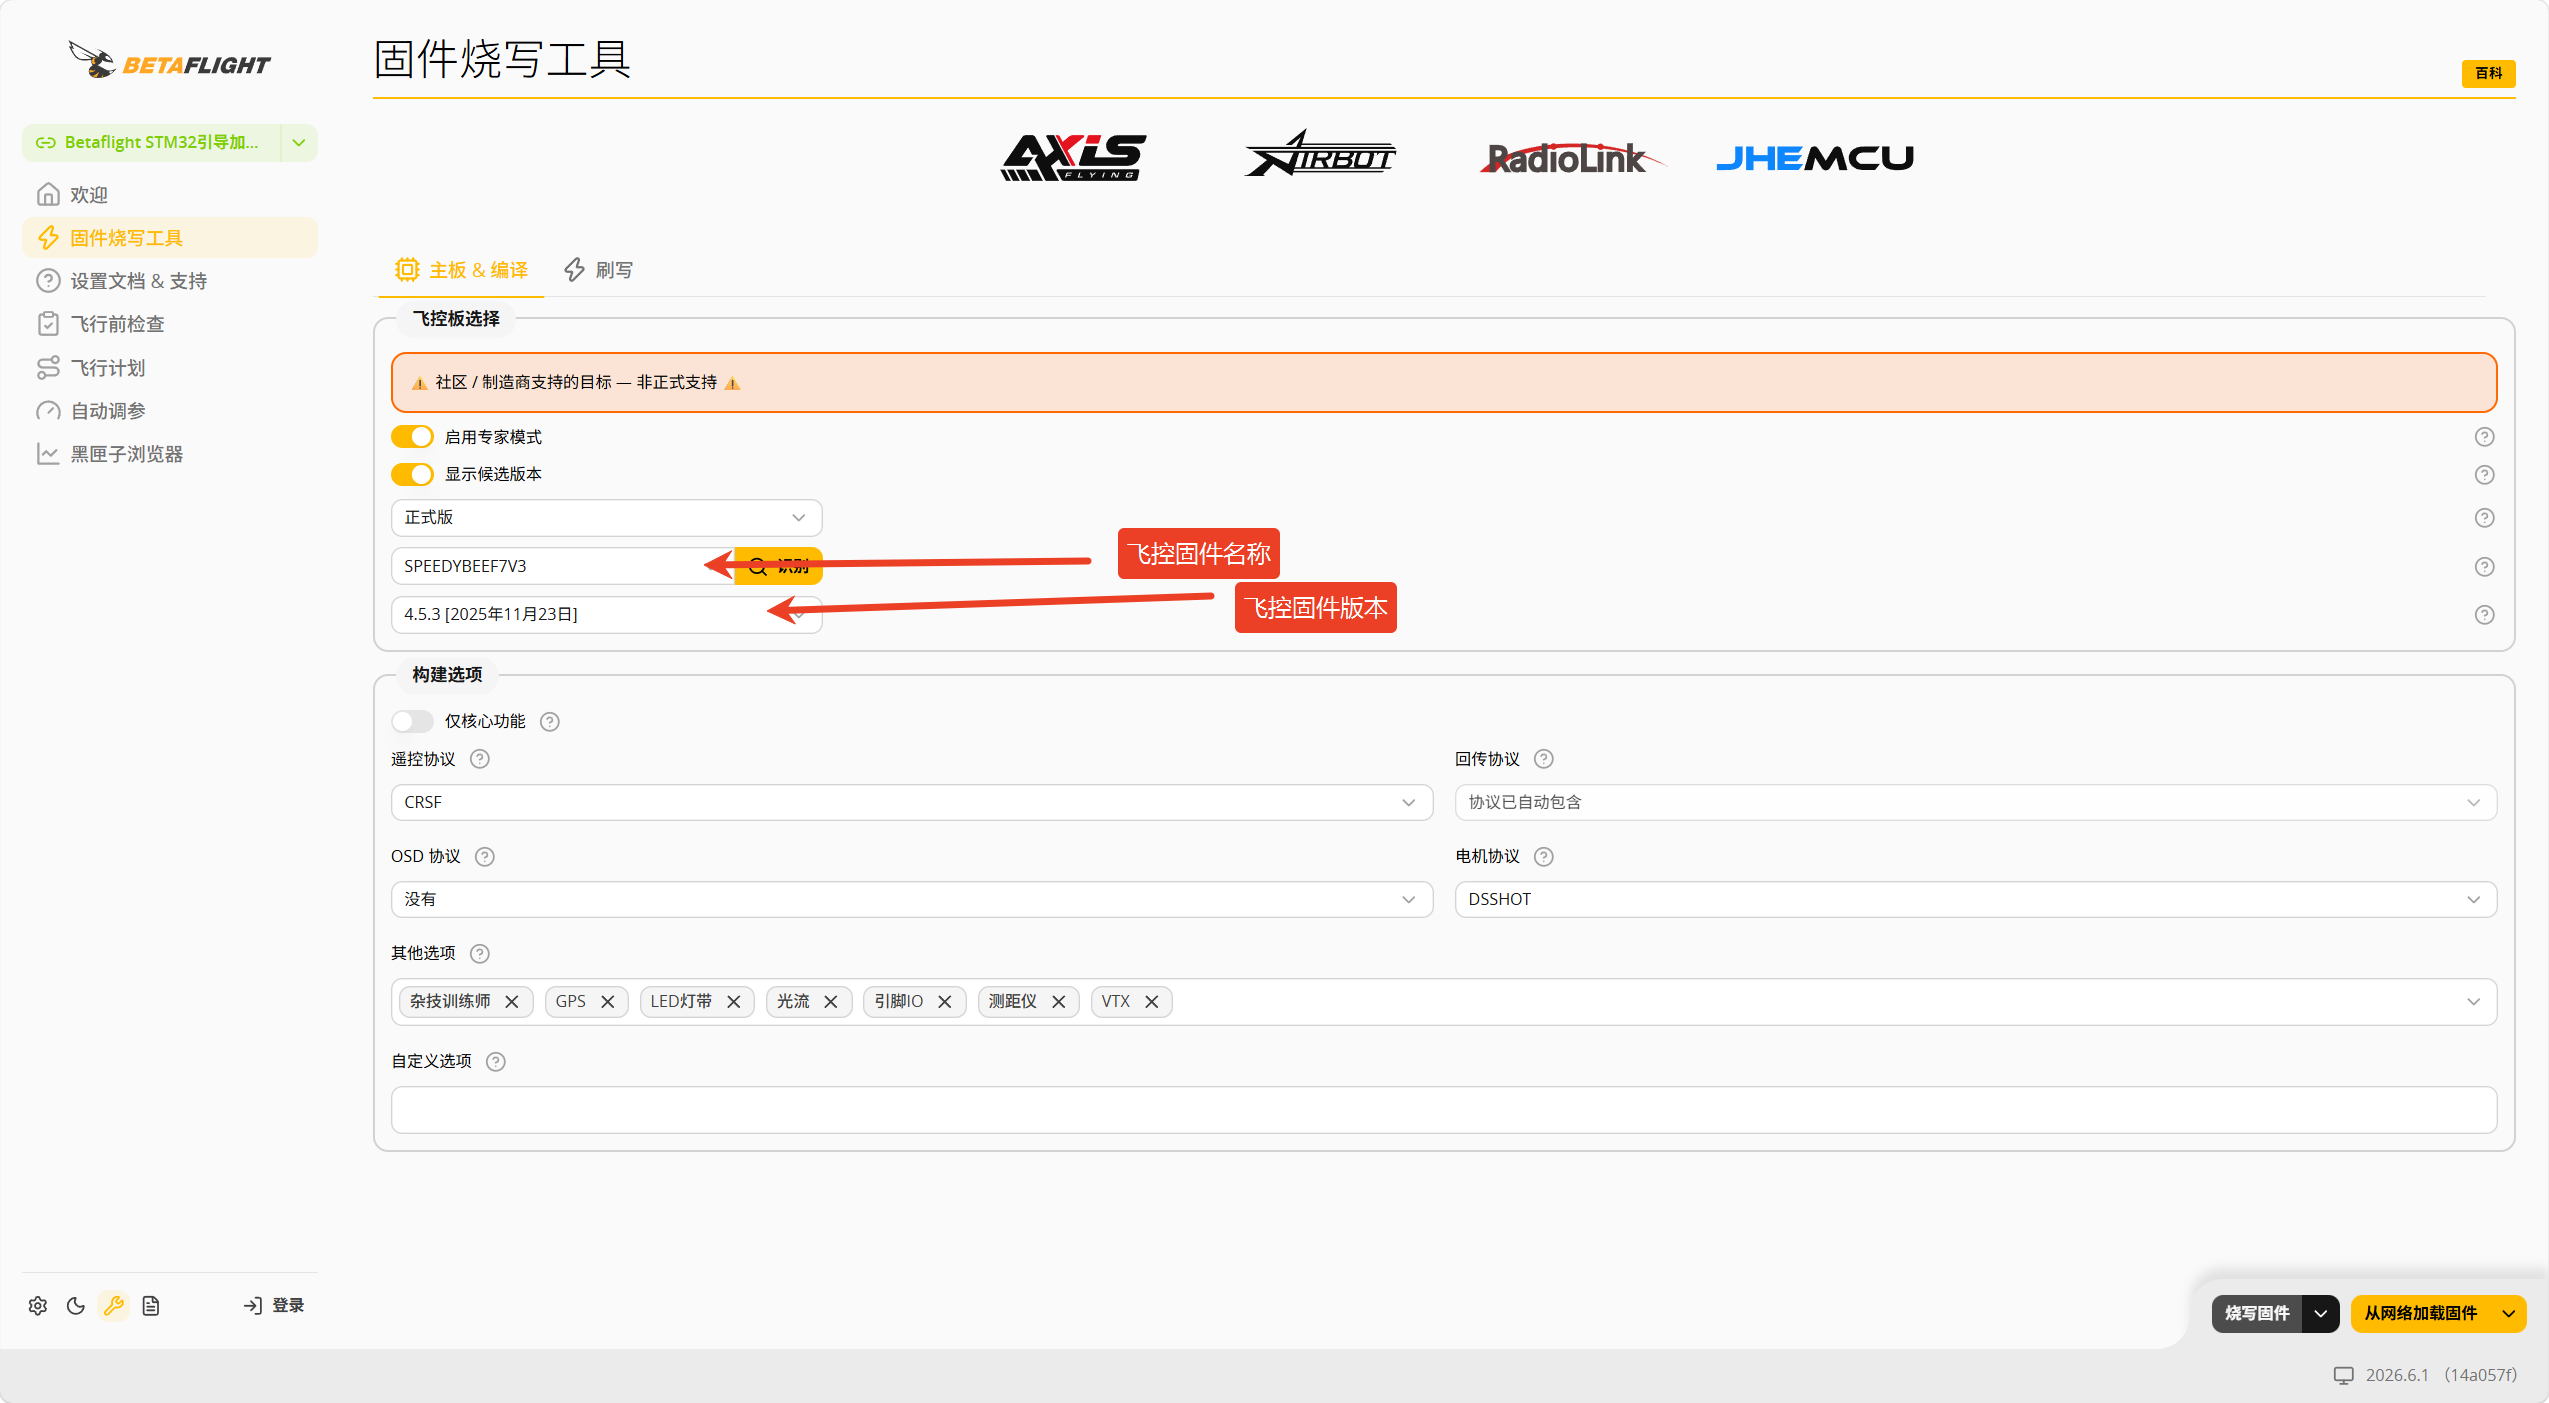Open the document icon in sidebar footer

click(x=151, y=1305)
